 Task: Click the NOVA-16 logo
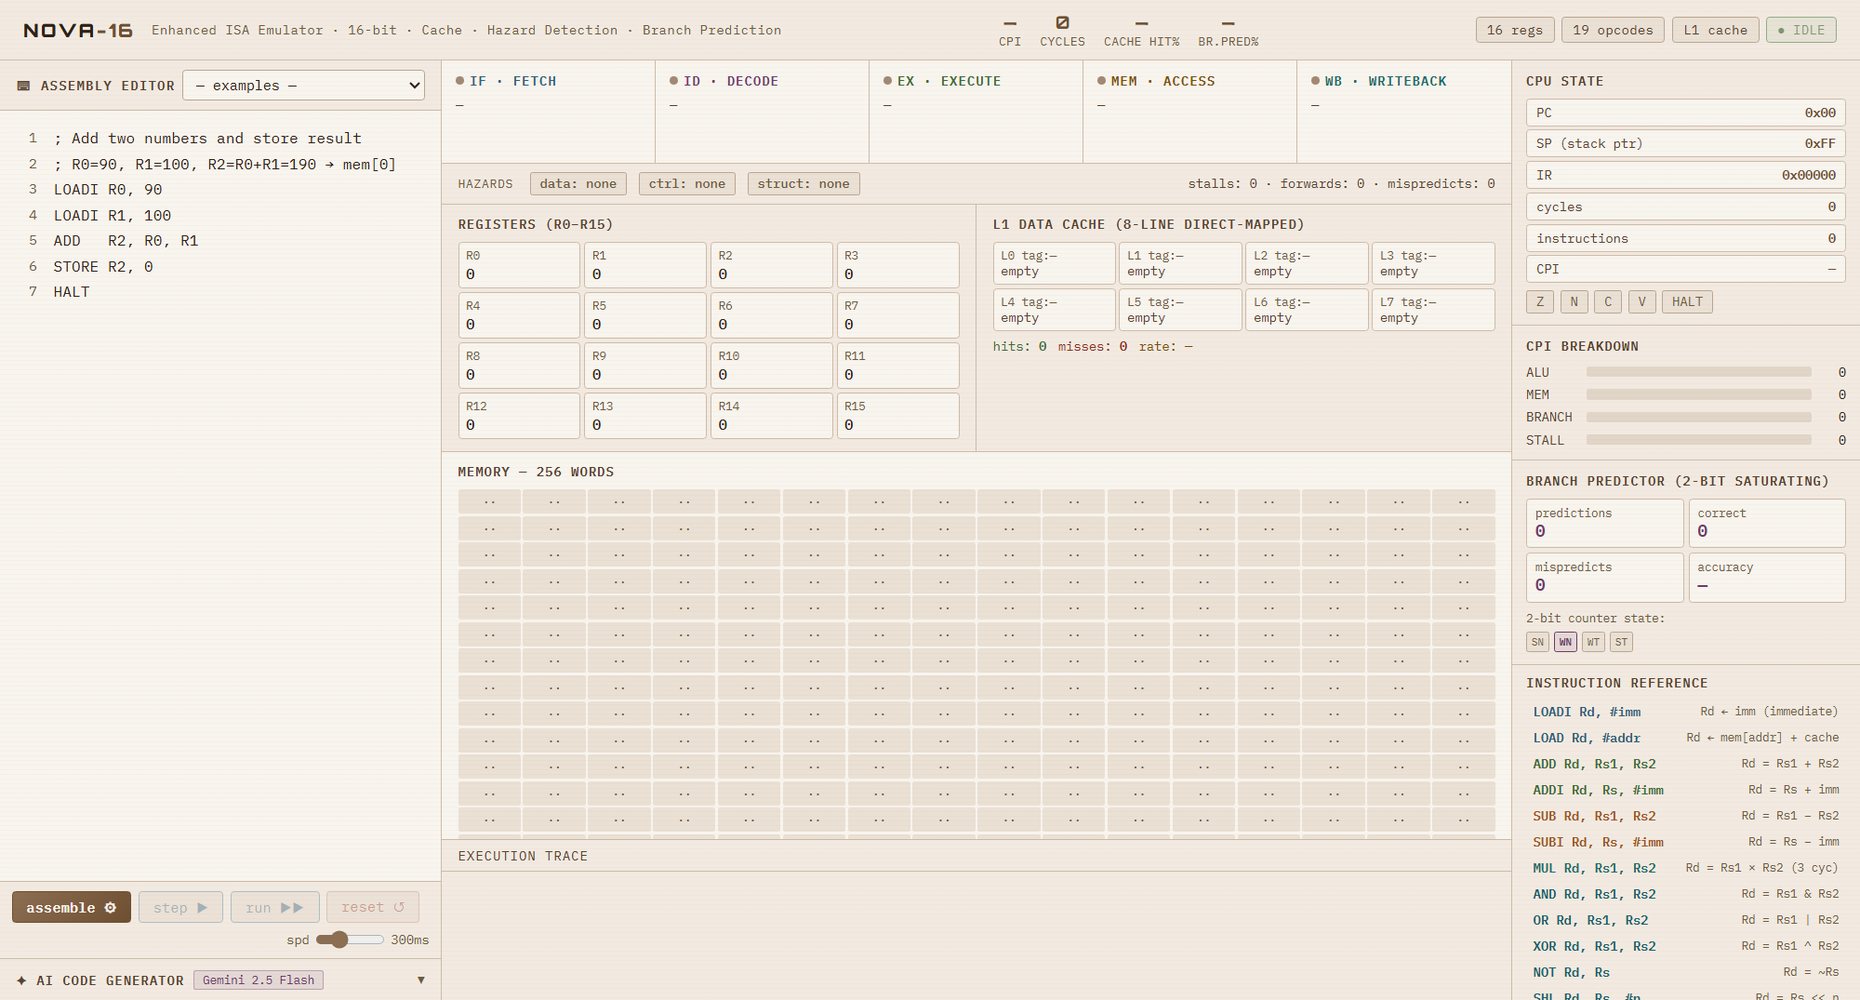pos(78,30)
